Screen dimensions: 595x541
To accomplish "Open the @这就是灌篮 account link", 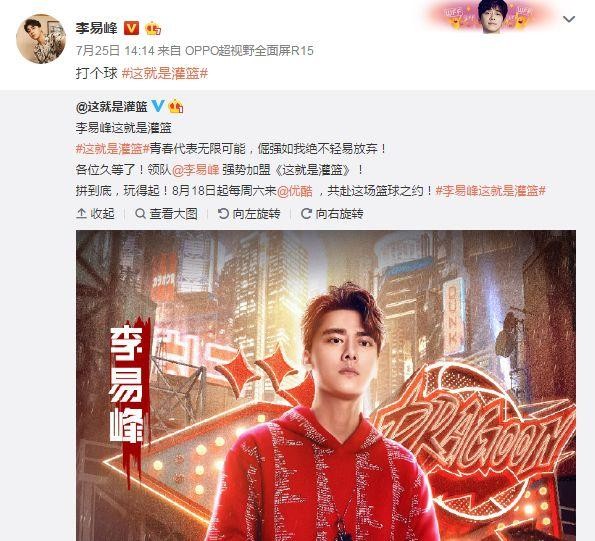I will click(112, 107).
